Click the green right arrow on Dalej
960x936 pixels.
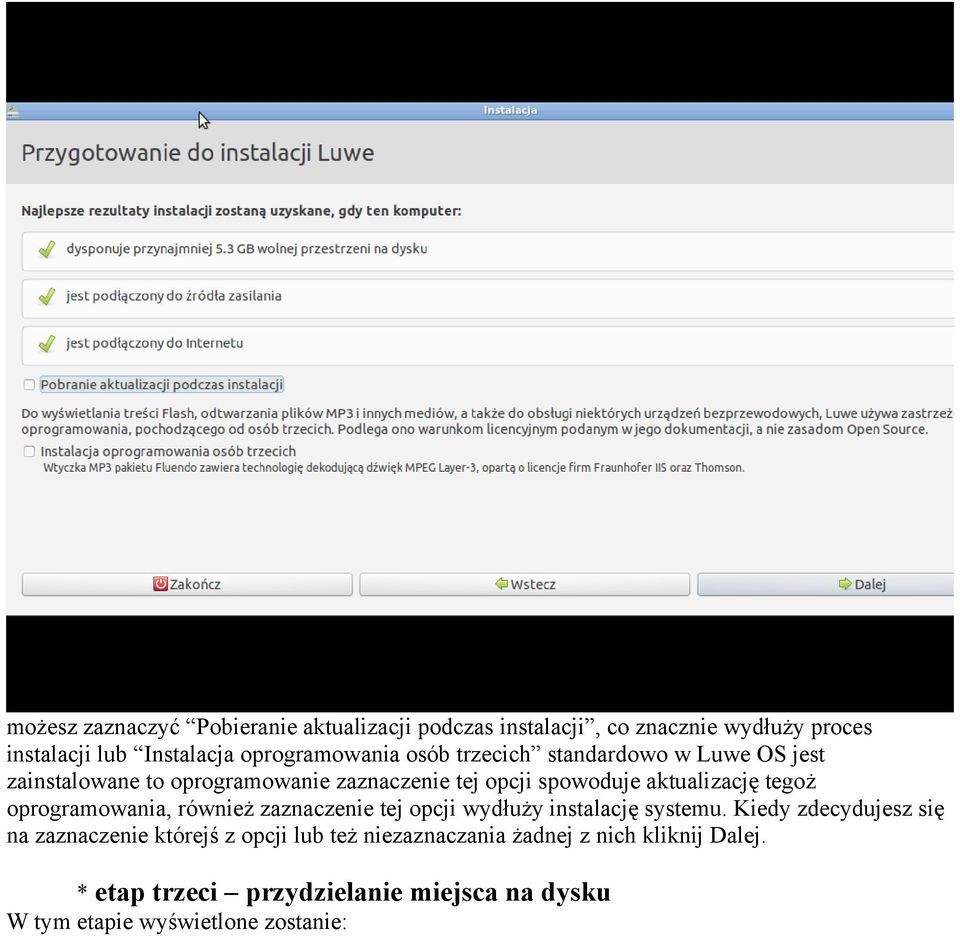pyautogui.click(x=845, y=583)
